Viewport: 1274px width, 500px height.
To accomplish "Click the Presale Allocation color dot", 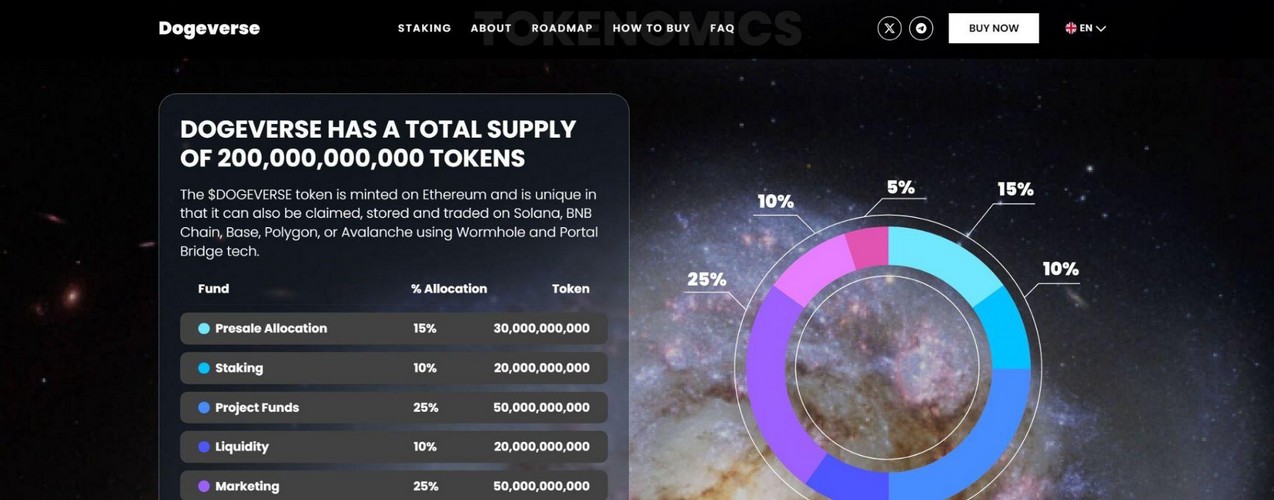I will (x=204, y=328).
